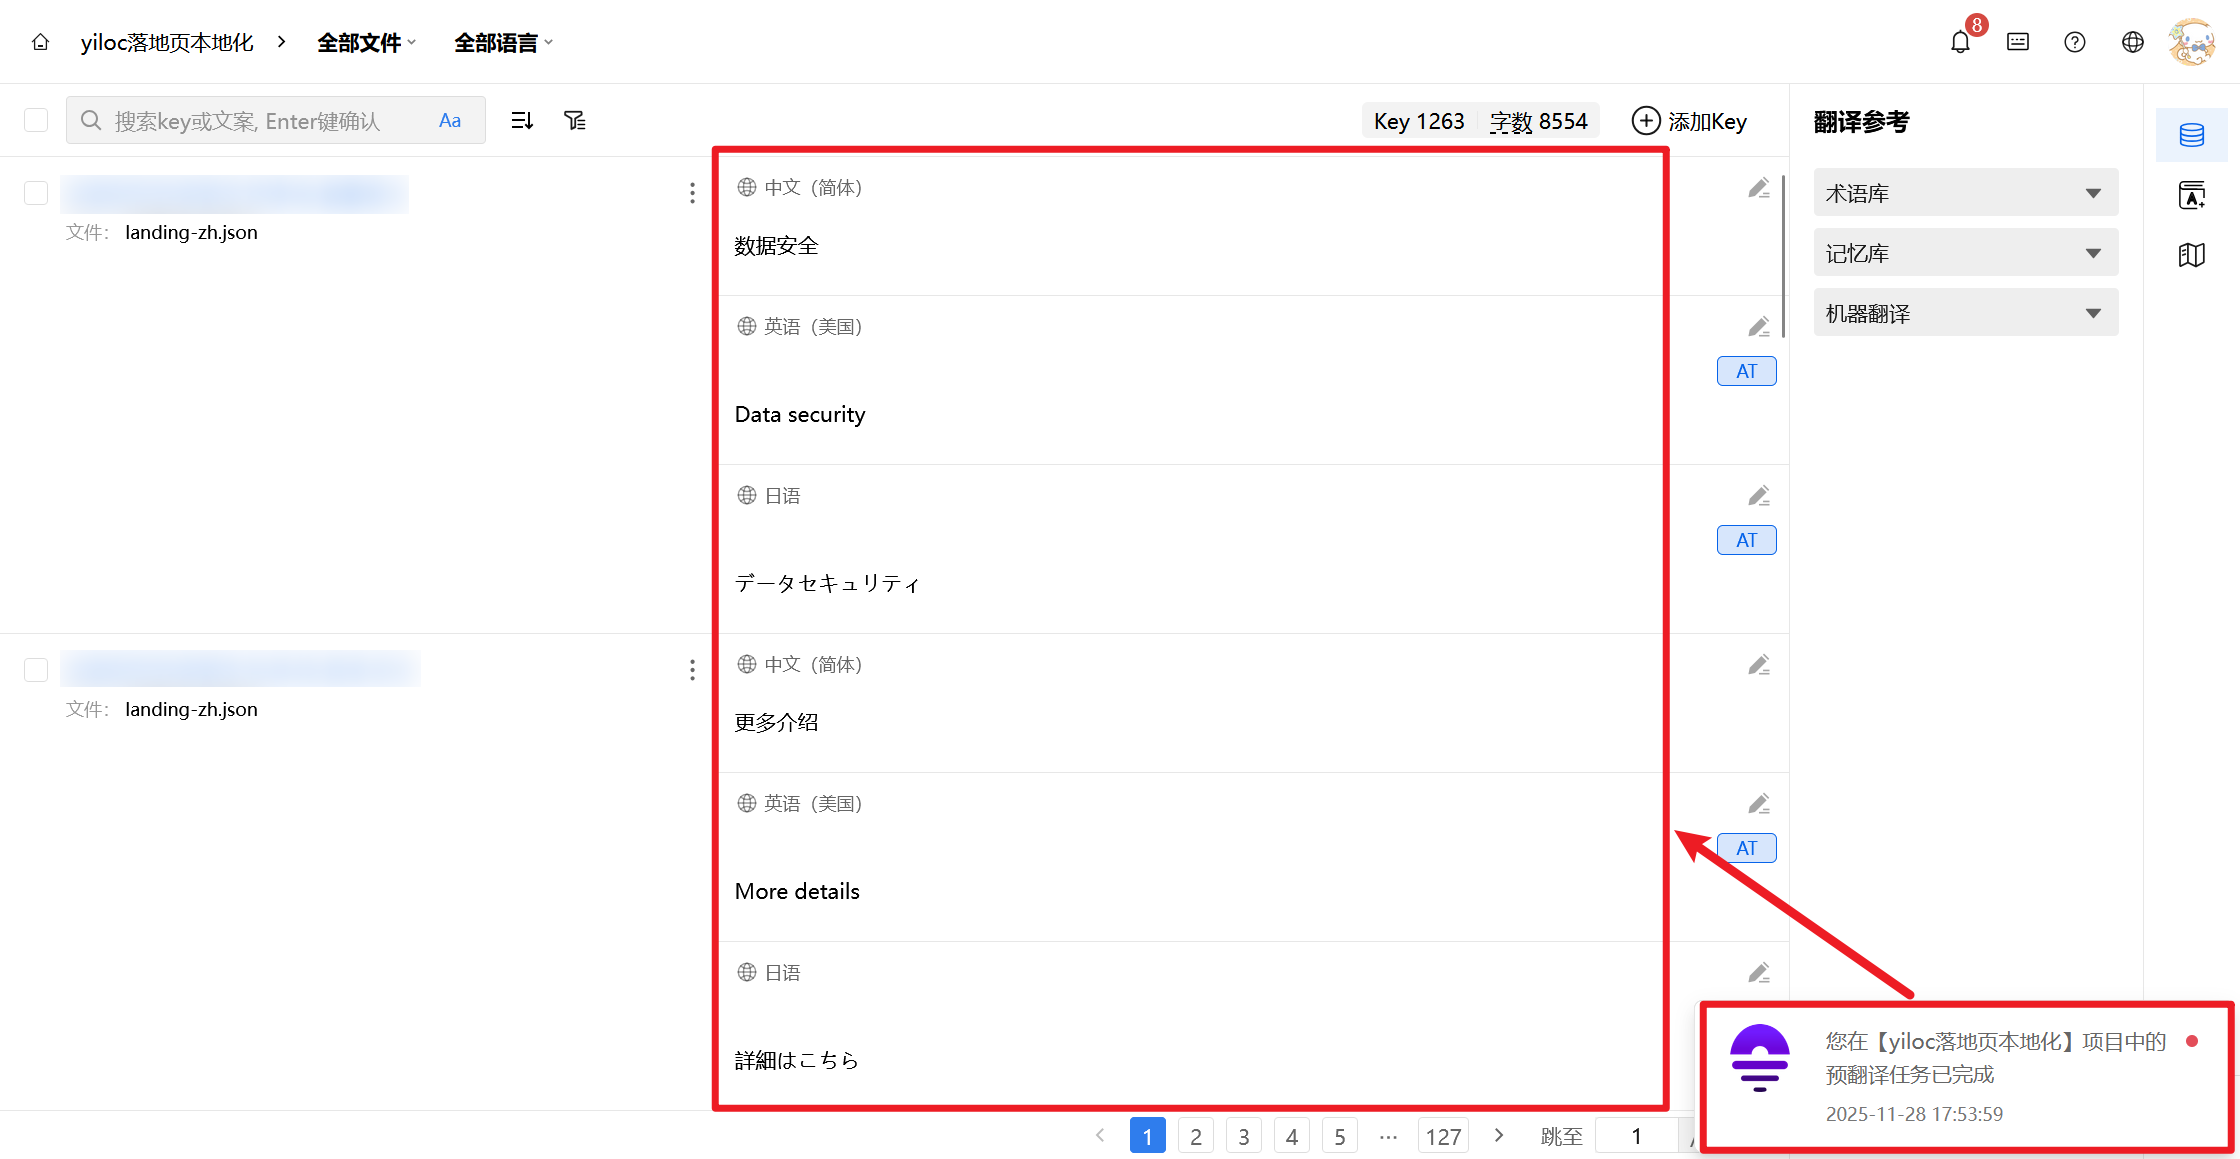Check the second key row checkbox
Viewport: 2240px width, 1159px height.
36,670
